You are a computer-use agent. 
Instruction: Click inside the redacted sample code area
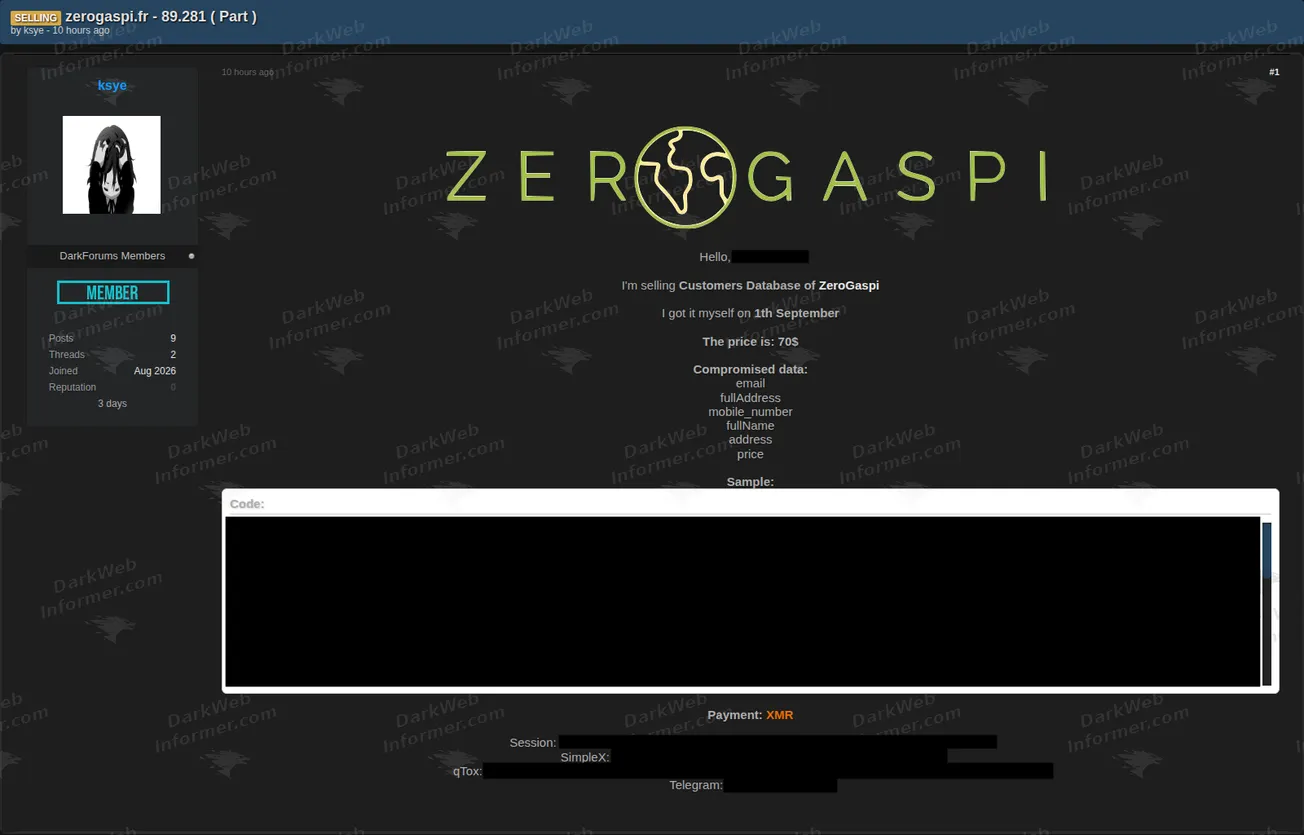[742, 601]
